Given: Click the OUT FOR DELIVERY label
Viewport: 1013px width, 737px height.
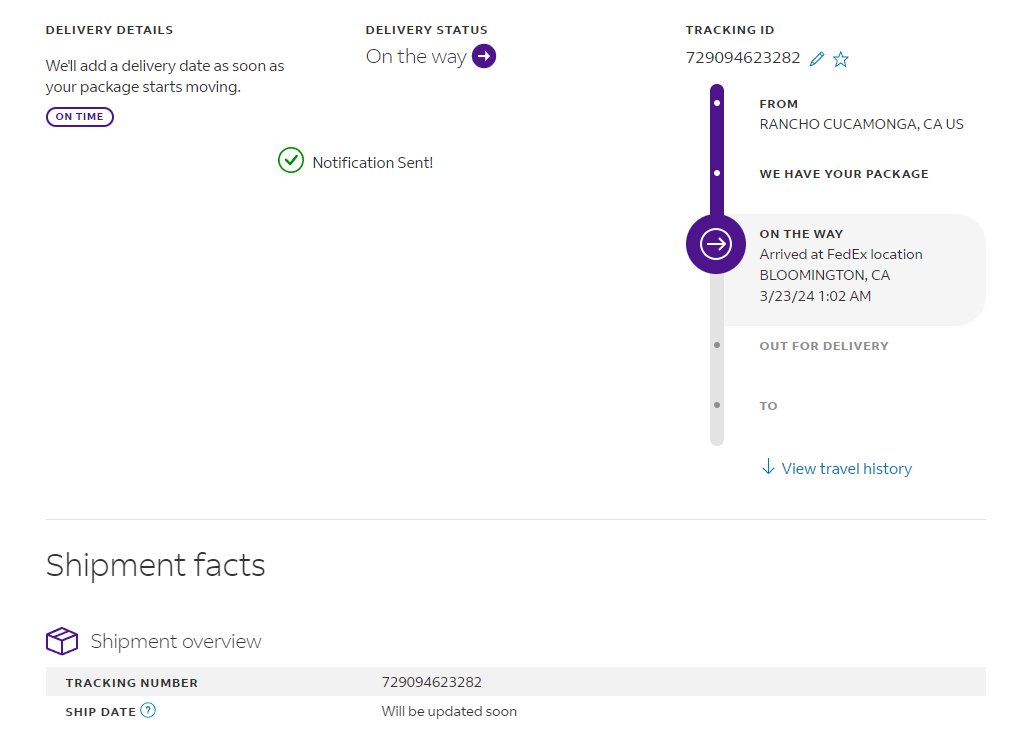Looking at the screenshot, I should pyautogui.click(x=824, y=346).
